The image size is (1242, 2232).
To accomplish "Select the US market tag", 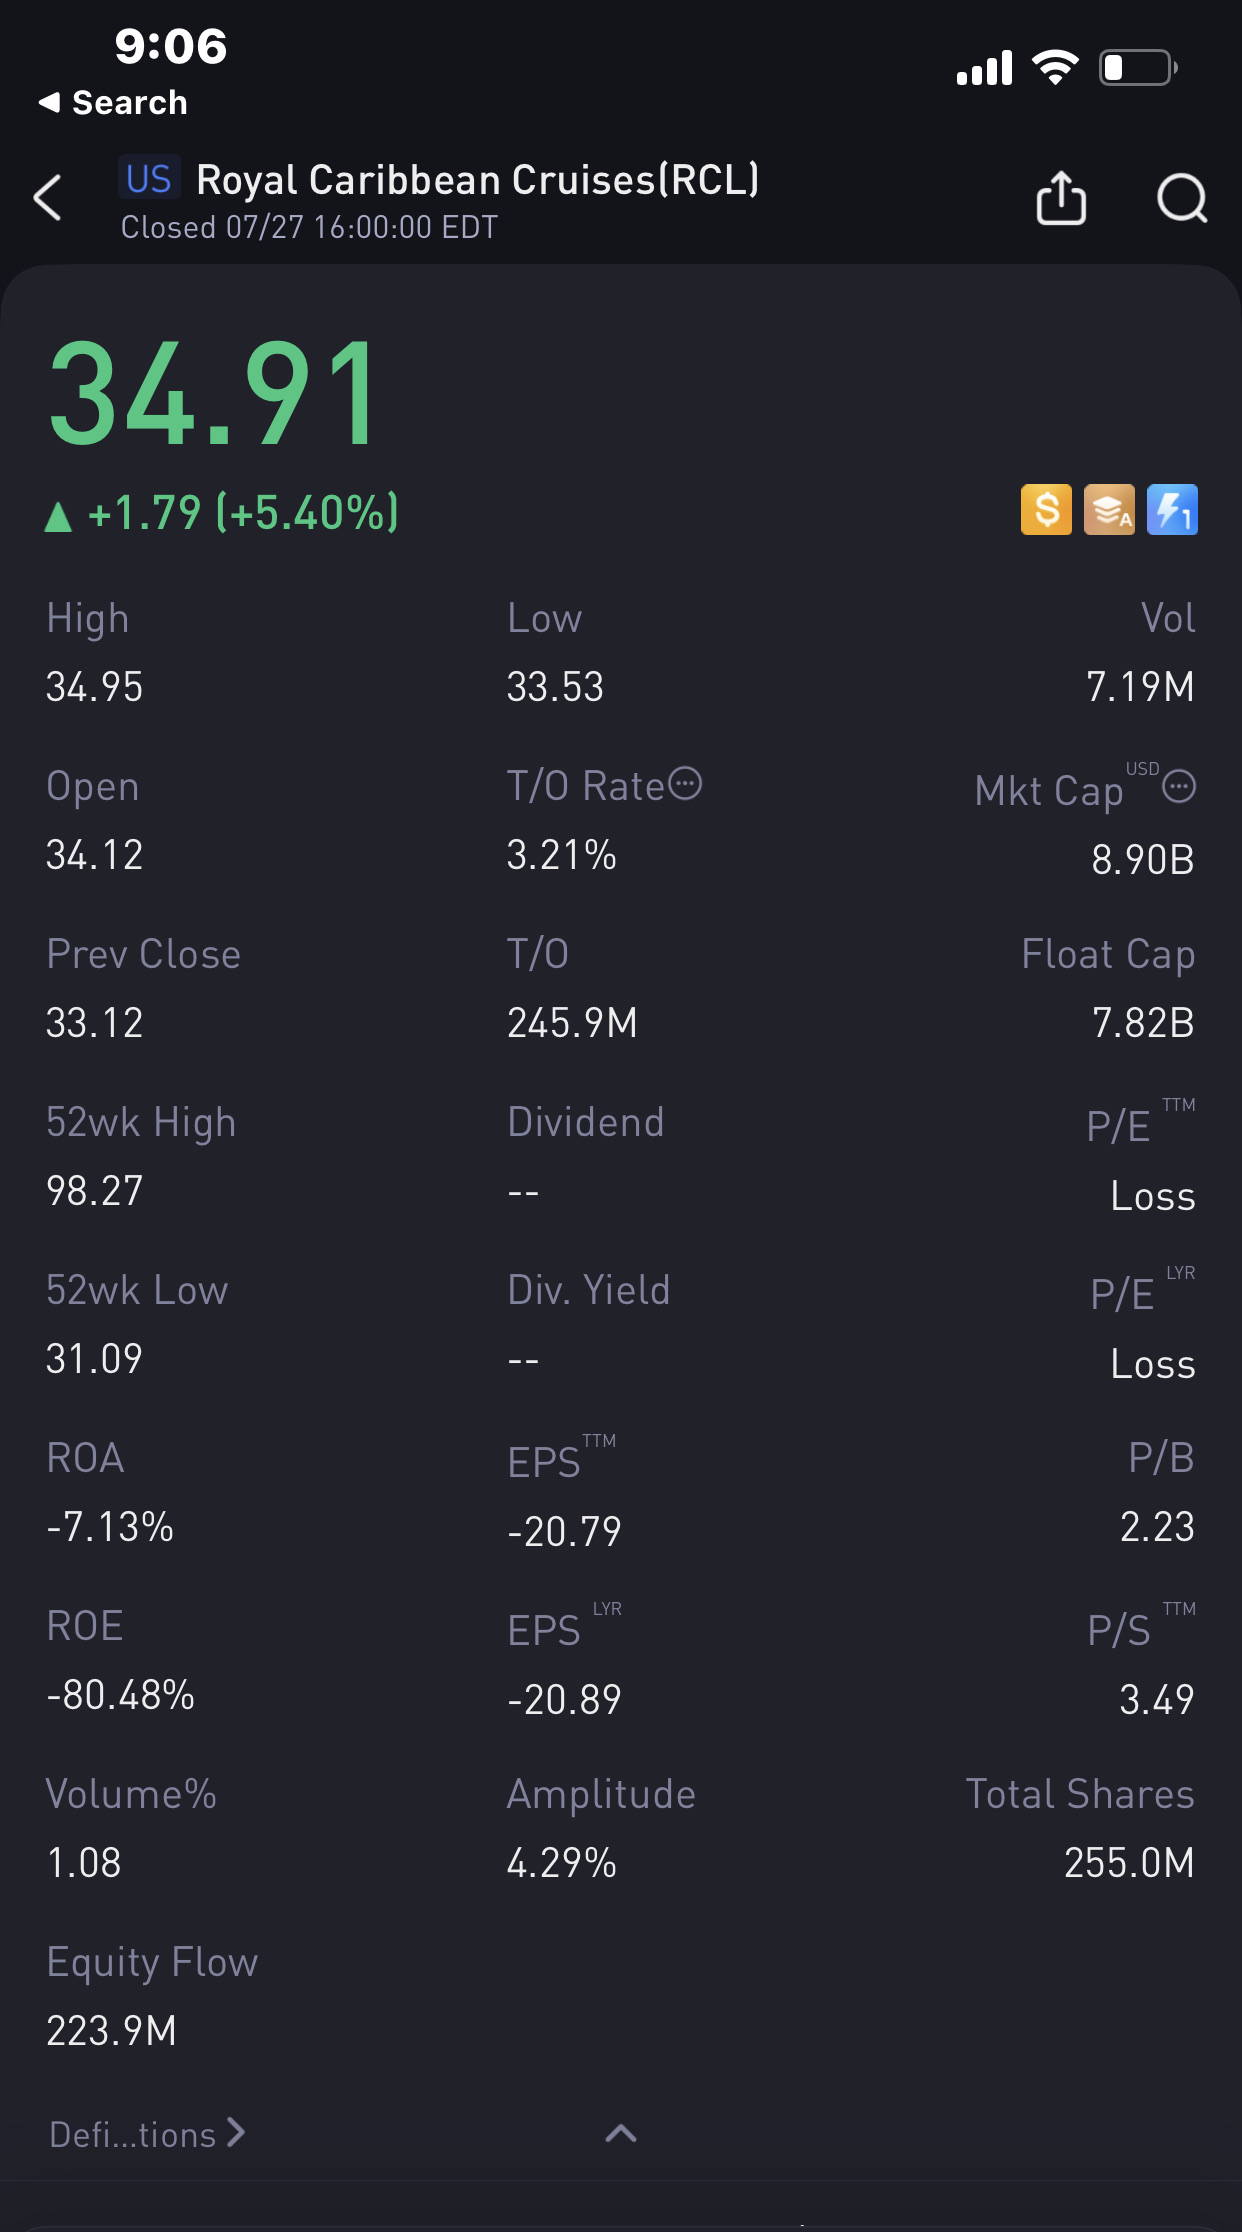I will 149,179.
